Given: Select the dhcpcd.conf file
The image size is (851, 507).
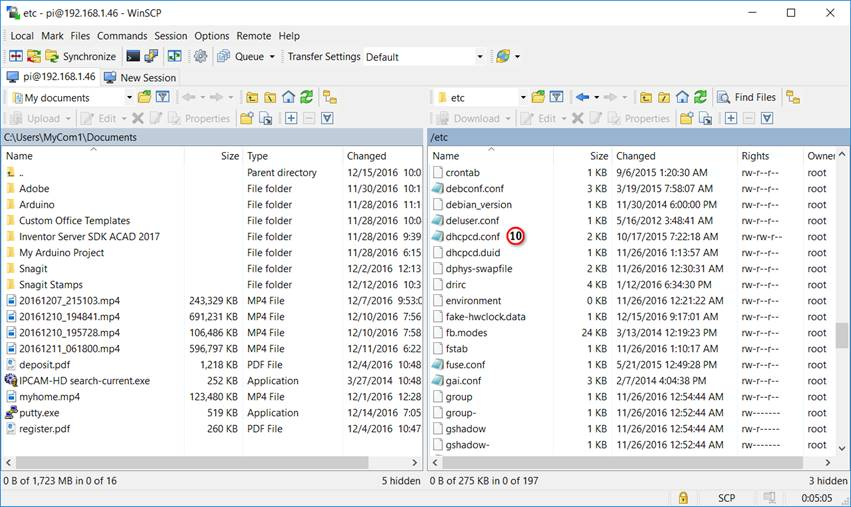Looking at the screenshot, I should [x=472, y=237].
